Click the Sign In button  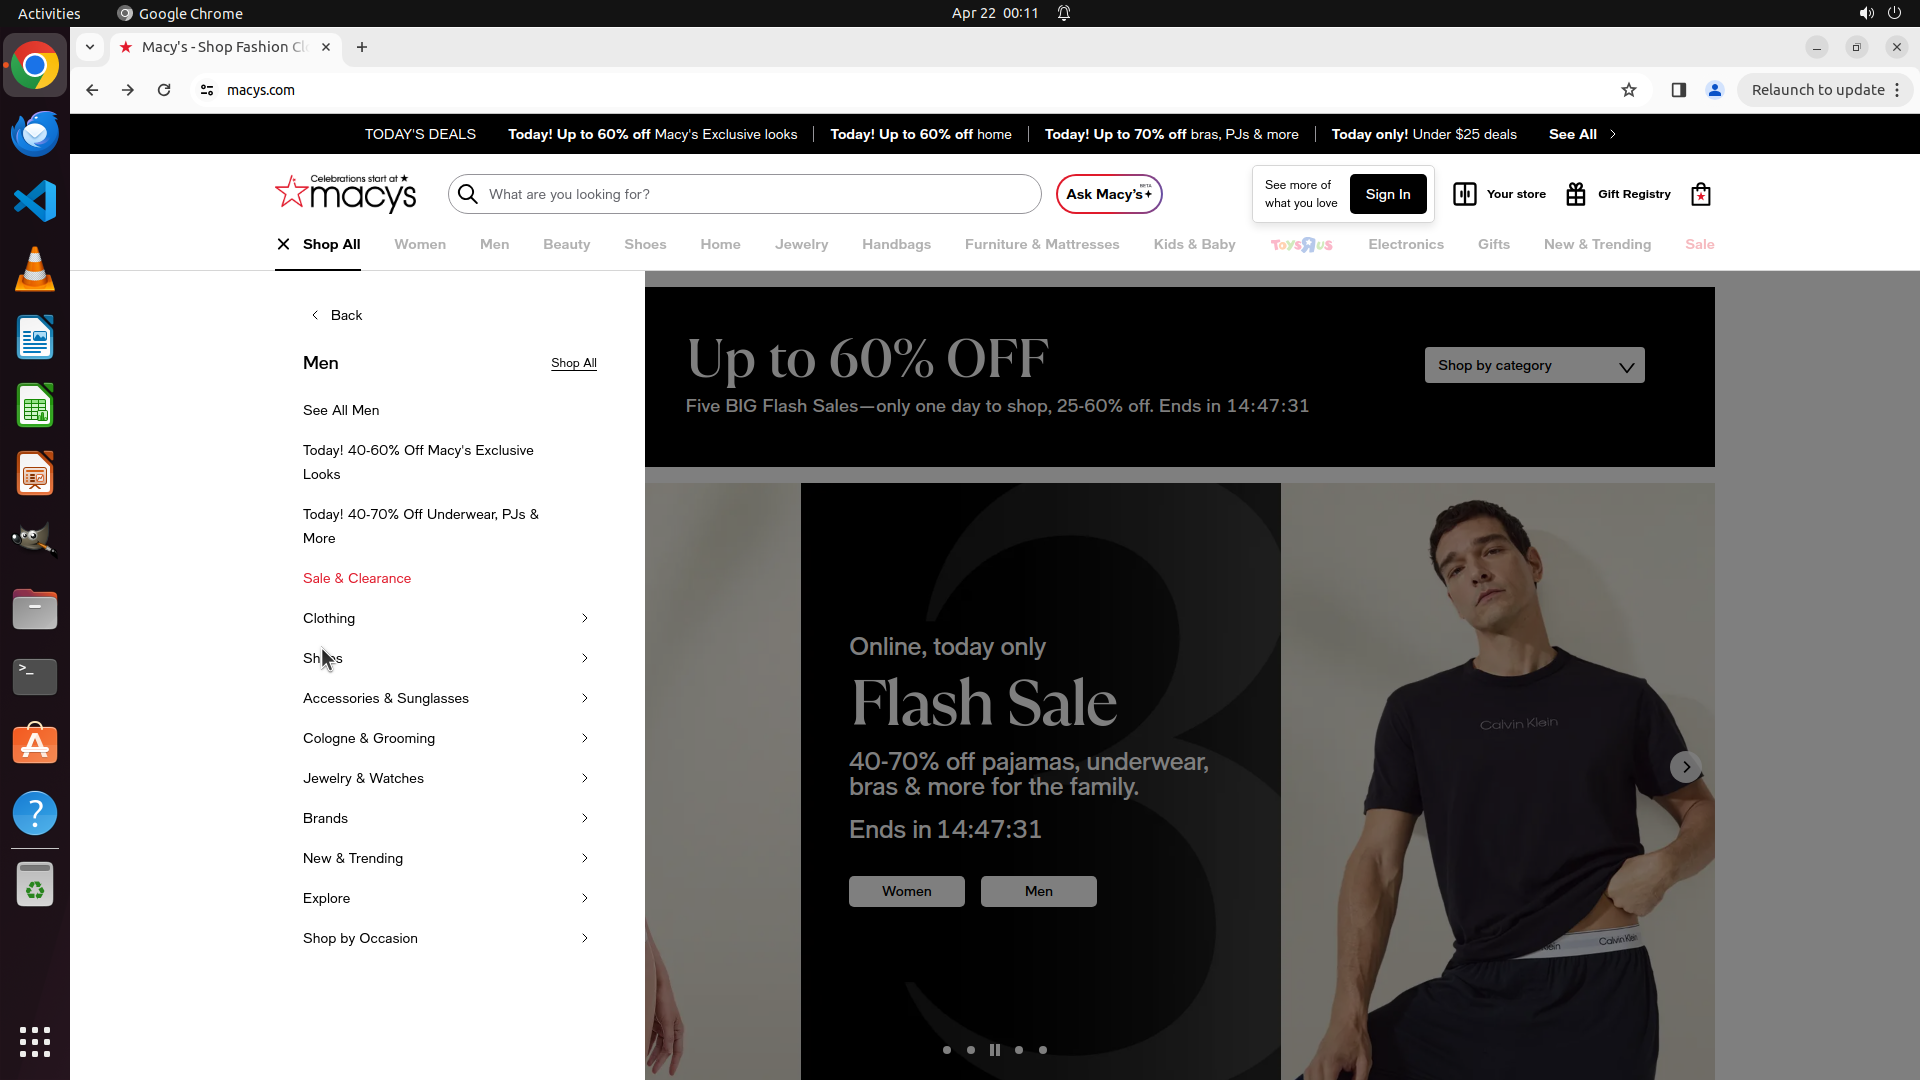[x=1387, y=194]
